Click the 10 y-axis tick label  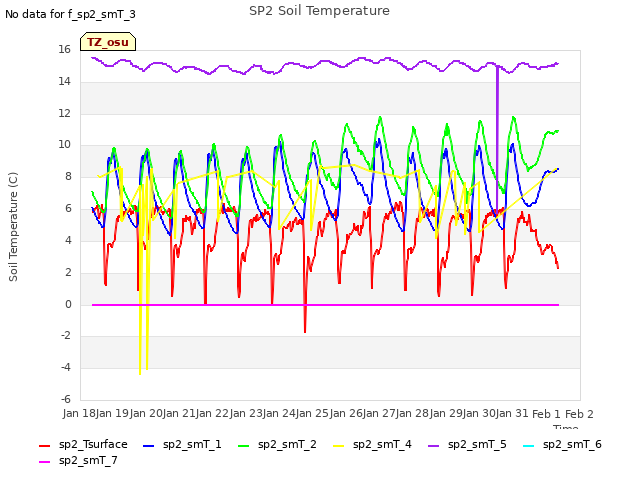pos(64,144)
